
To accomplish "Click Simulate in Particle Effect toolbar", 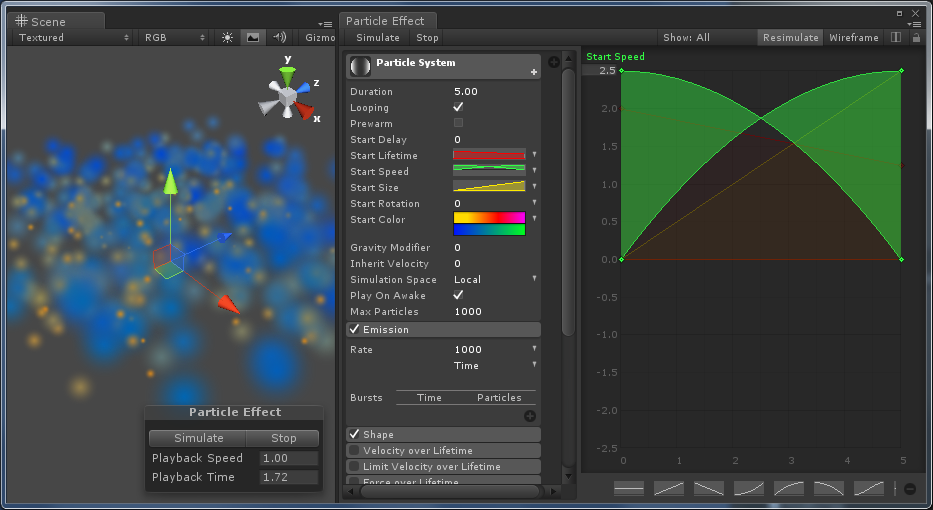I will [378, 37].
